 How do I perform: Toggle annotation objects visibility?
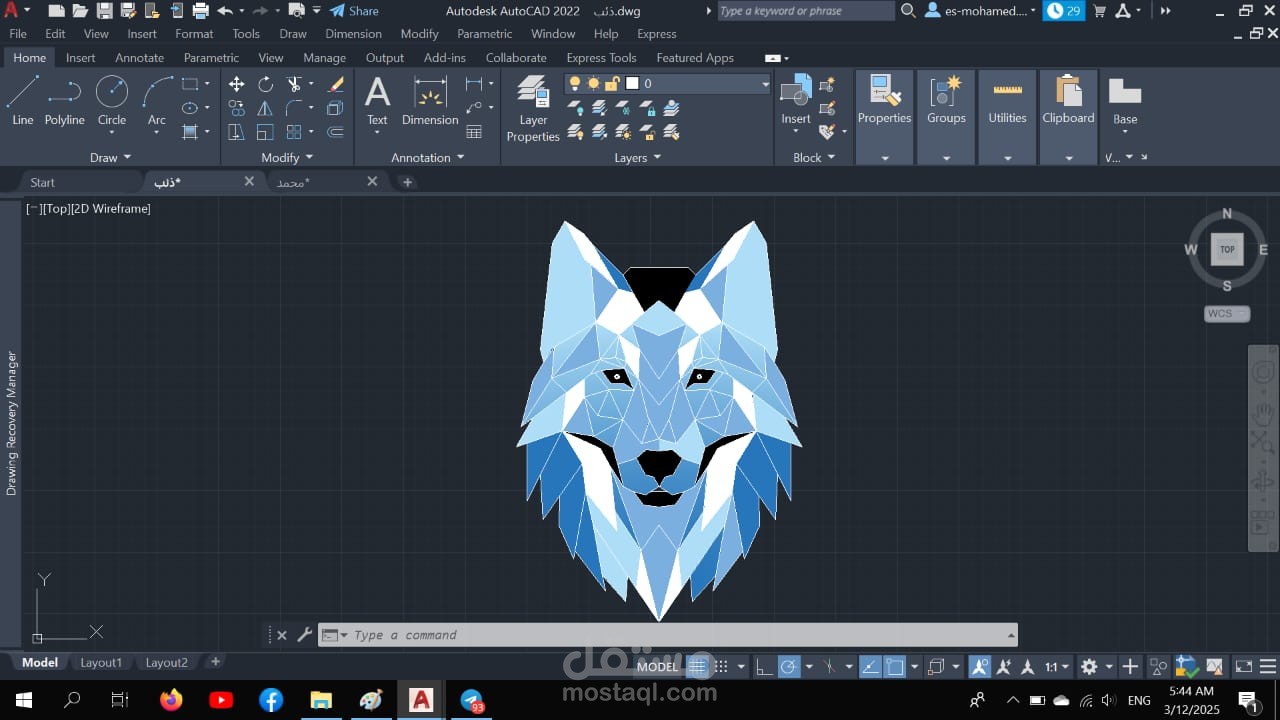pyautogui.click(x=980, y=667)
